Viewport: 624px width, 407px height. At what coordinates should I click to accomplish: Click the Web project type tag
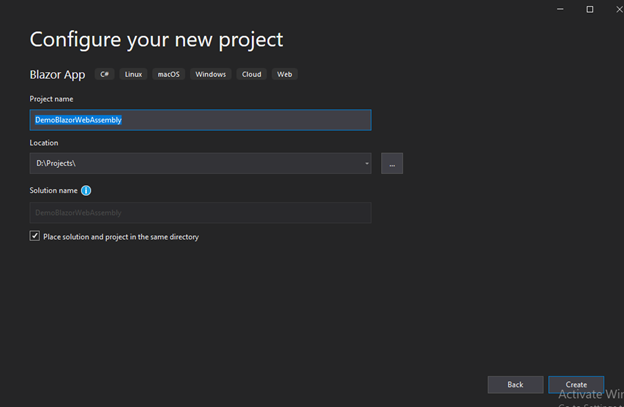coord(285,74)
